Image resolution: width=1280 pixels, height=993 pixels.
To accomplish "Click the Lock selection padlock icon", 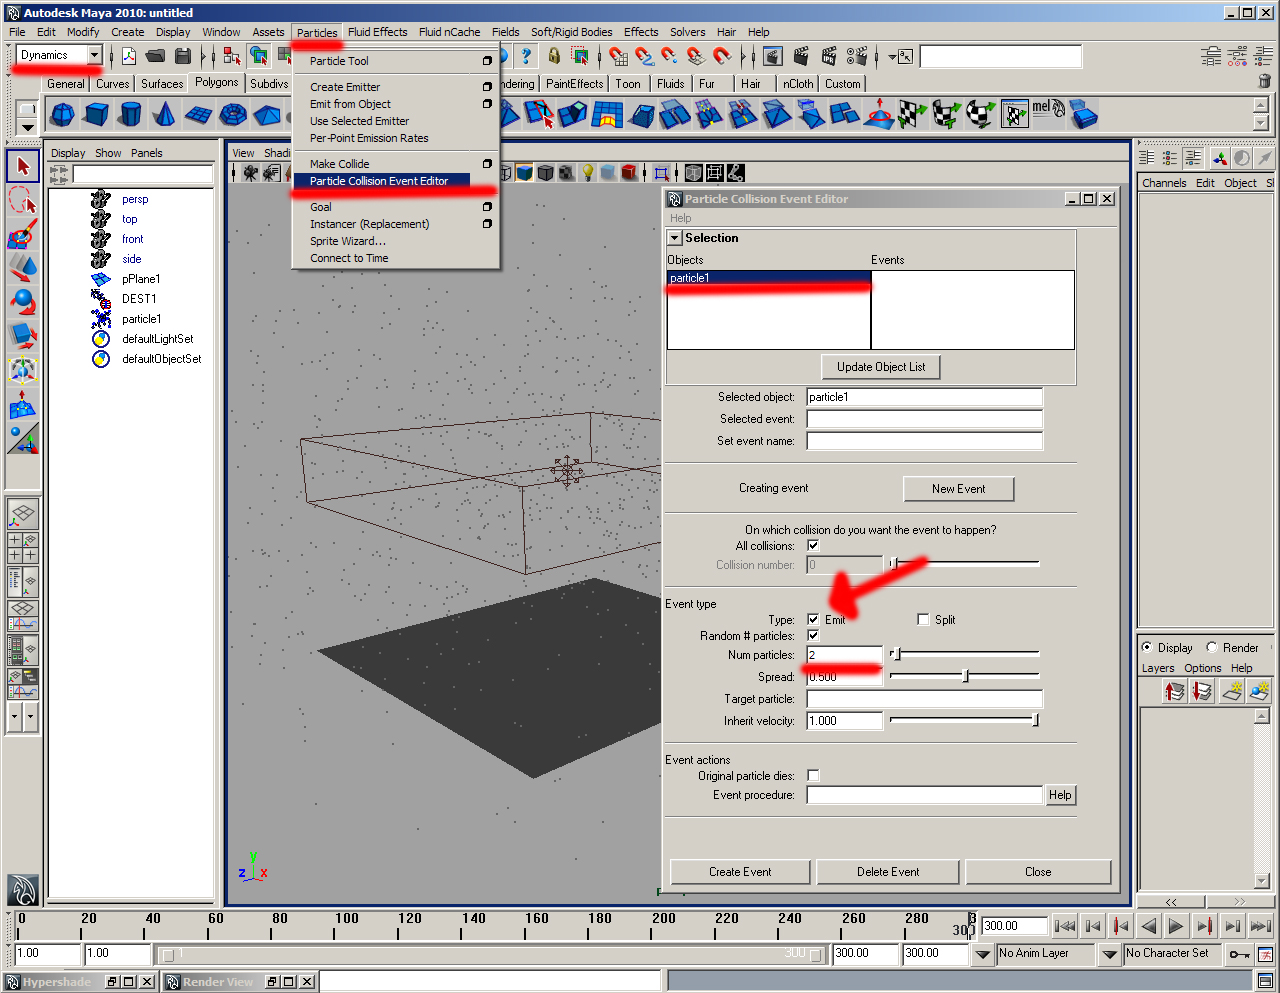I will [x=554, y=56].
